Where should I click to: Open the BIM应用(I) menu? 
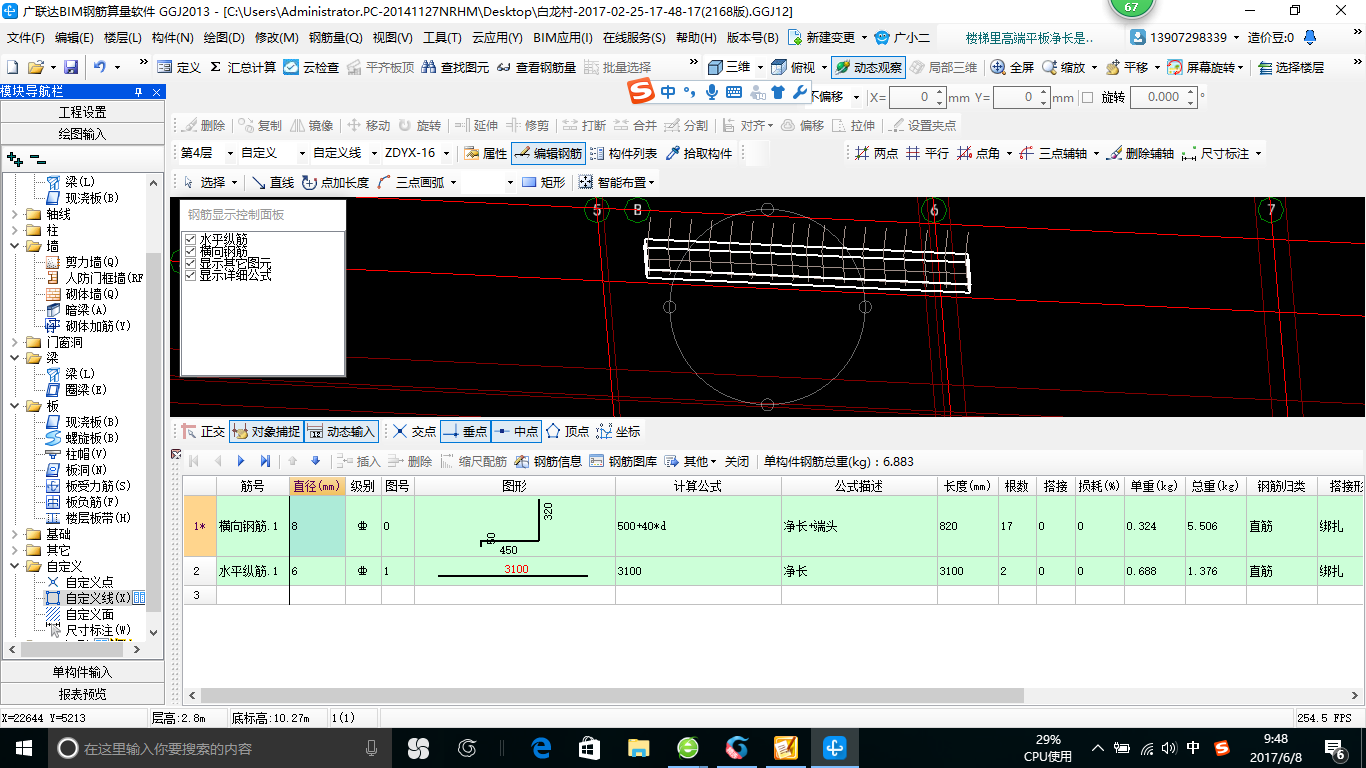pos(563,38)
